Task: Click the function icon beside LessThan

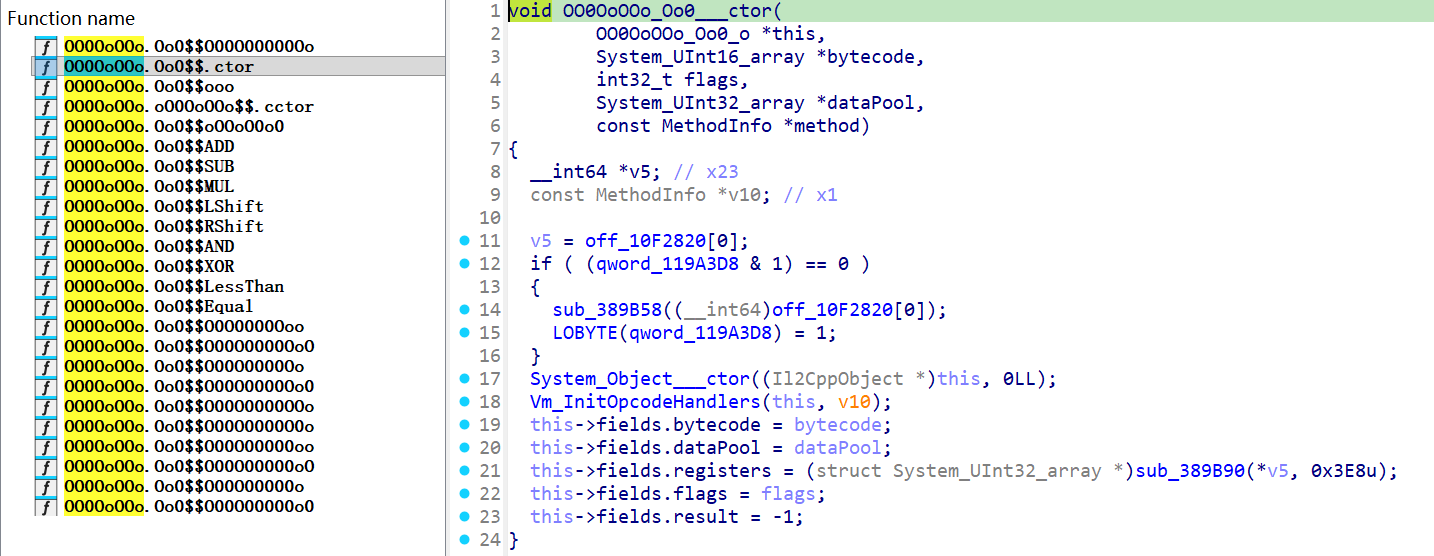Action: [x=45, y=287]
